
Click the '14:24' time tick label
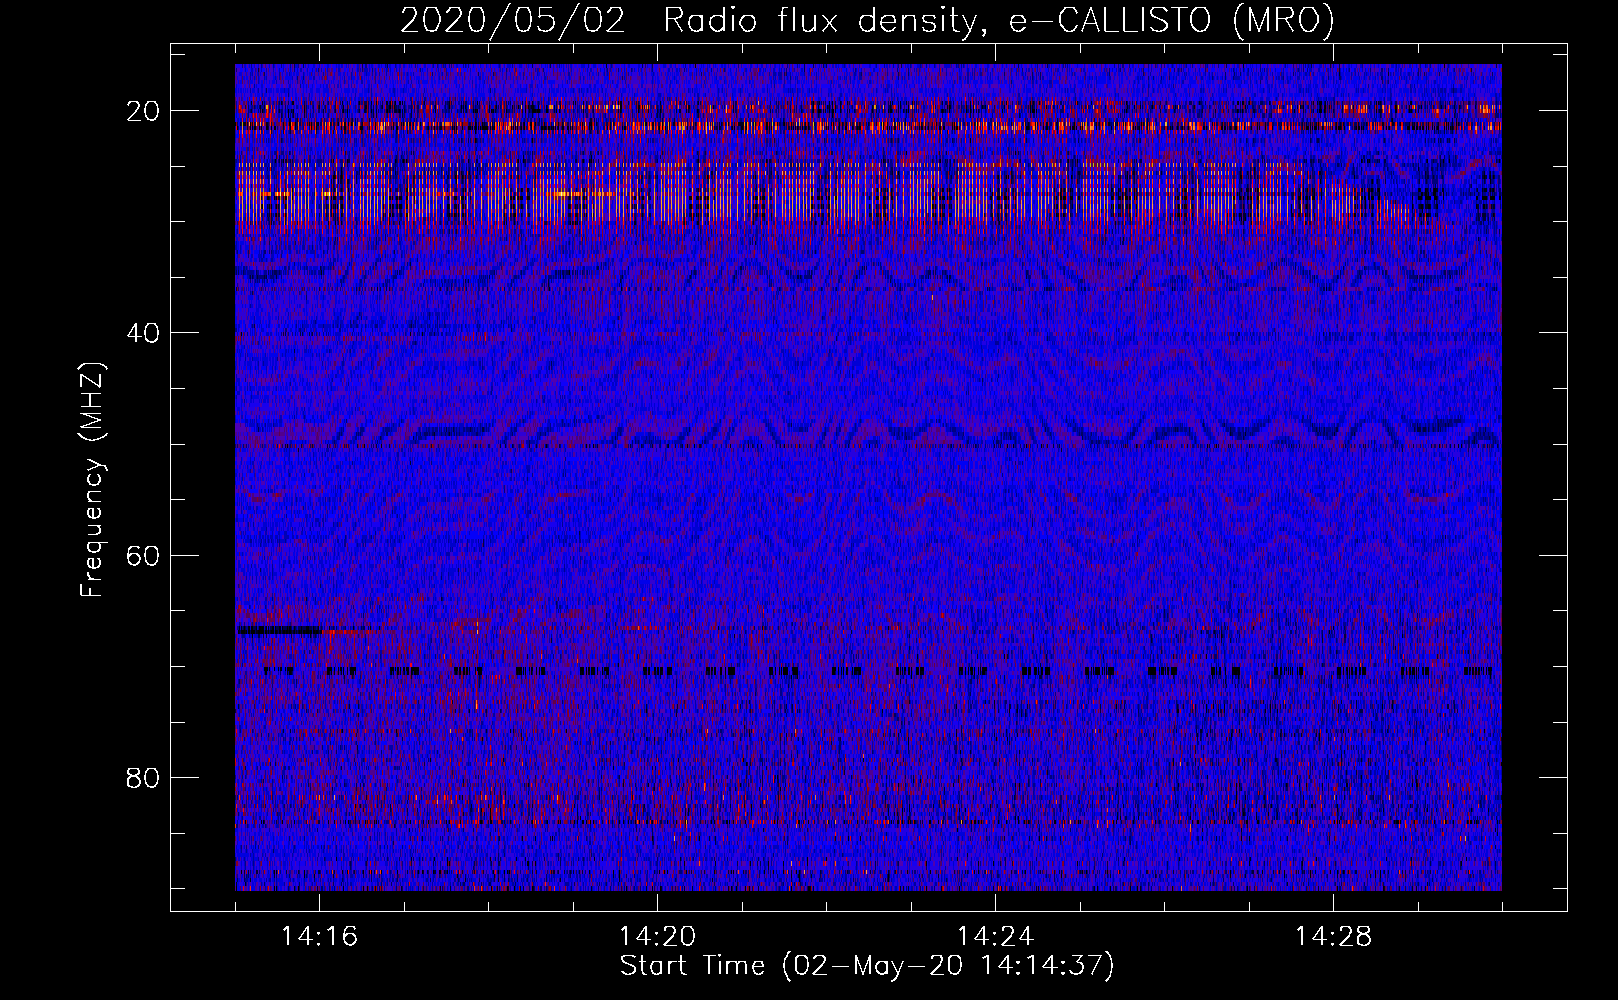pyautogui.click(x=995, y=937)
